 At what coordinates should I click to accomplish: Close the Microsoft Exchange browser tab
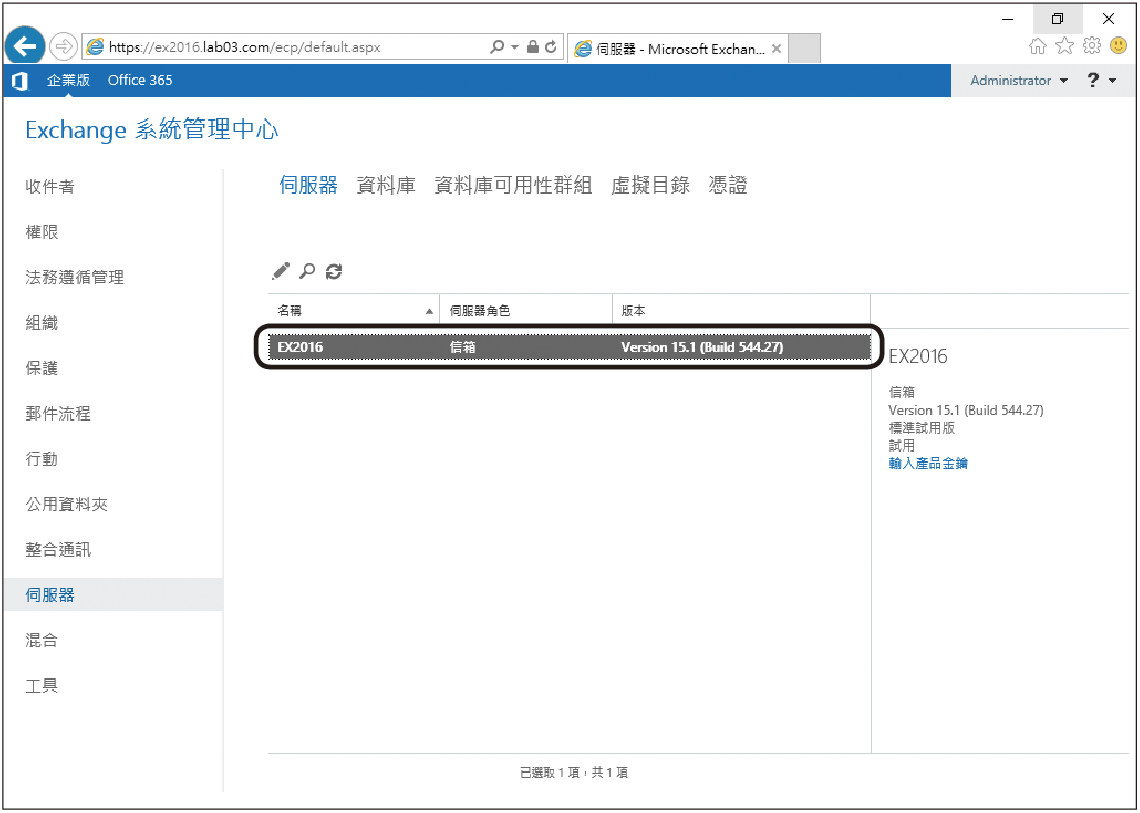coord(776,49)
